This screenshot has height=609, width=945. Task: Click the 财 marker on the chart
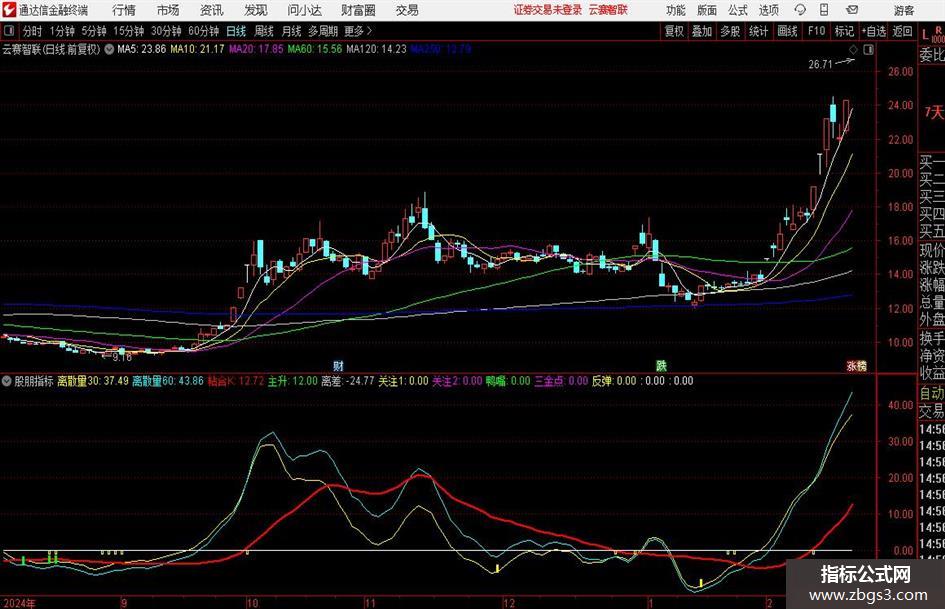coord(338,365)
